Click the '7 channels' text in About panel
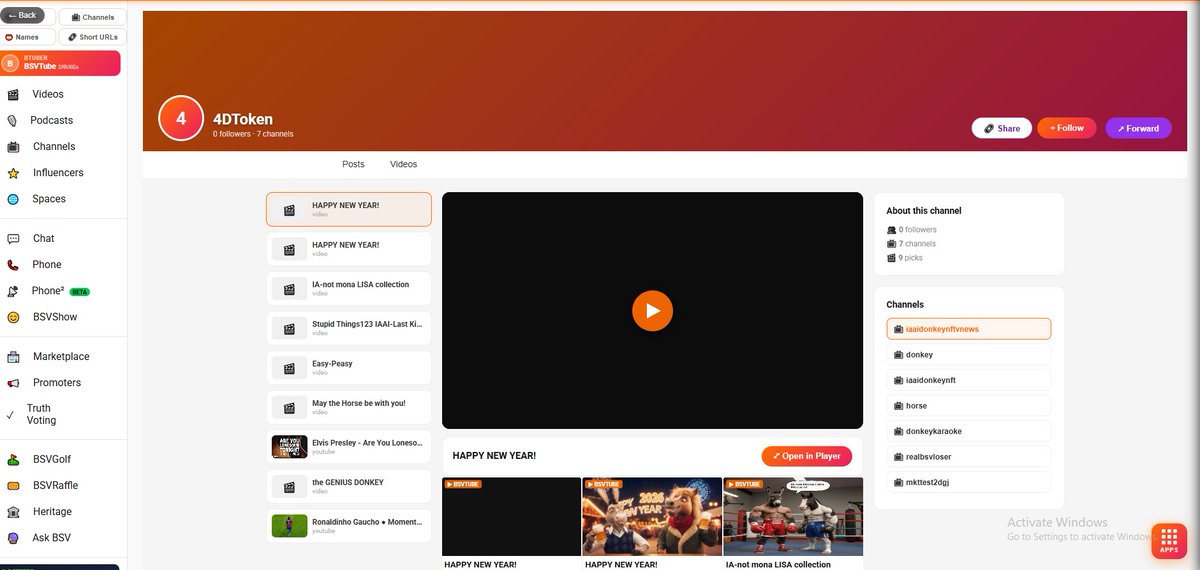 click(917, 244)
